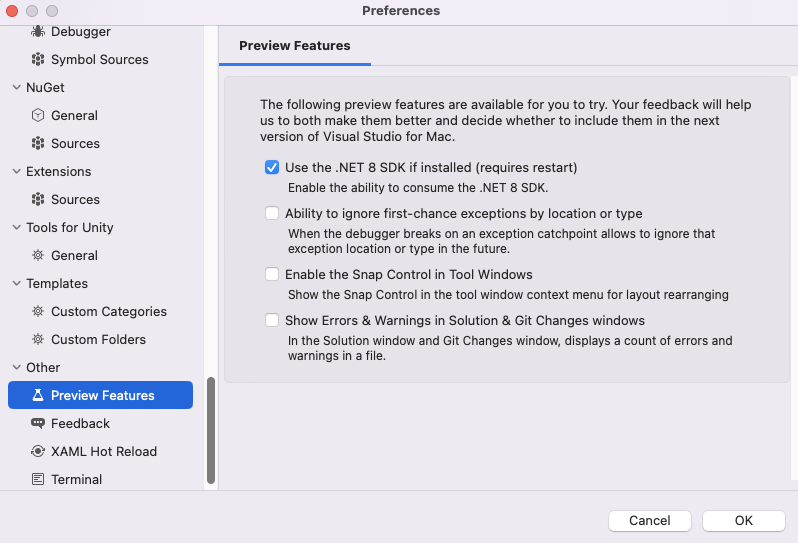This screenshot has height=543, width=798.
Task: Open the Terminal icon entry
Action: 38,479
